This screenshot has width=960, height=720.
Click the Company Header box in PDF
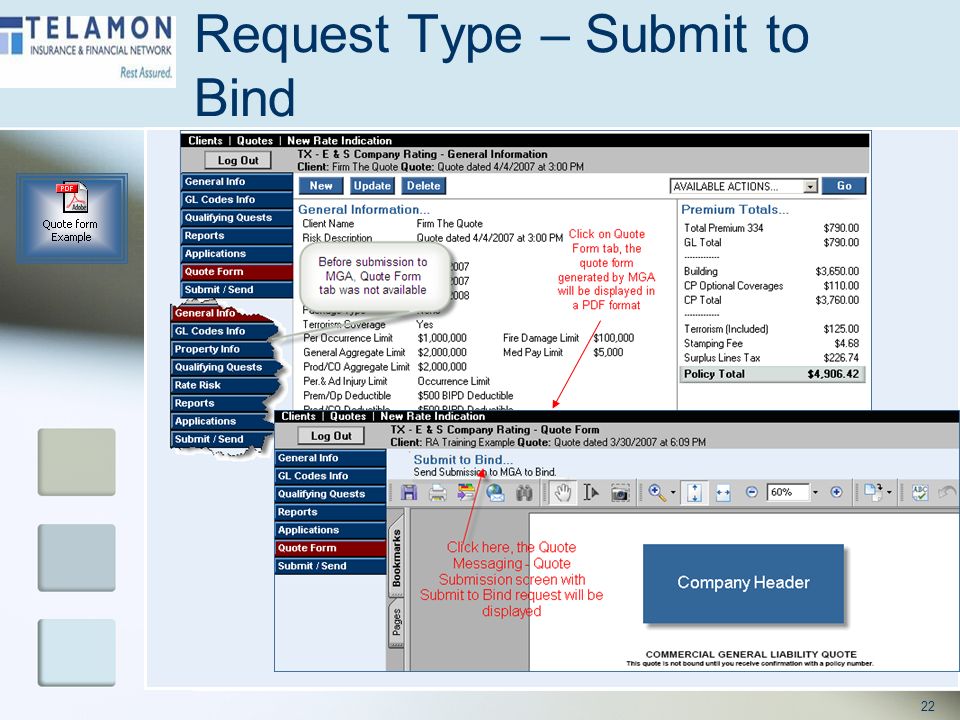(x=743, y=583)
